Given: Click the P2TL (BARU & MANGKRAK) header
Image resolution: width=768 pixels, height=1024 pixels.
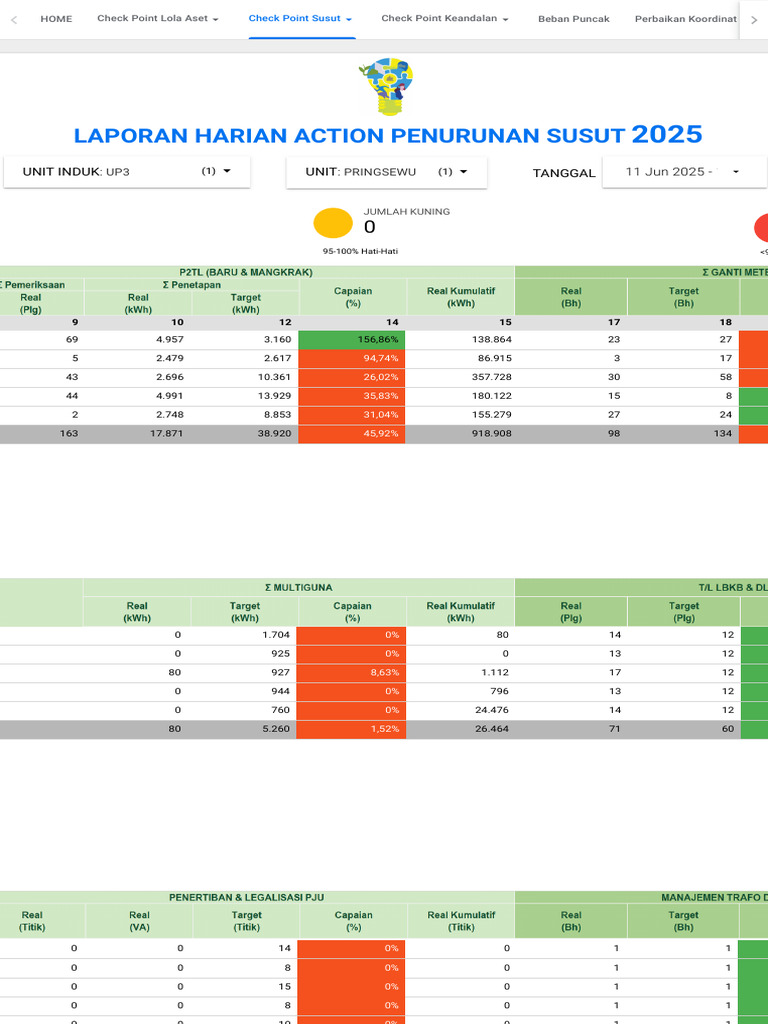Looking at the screenshot, I should coord(246,272).
